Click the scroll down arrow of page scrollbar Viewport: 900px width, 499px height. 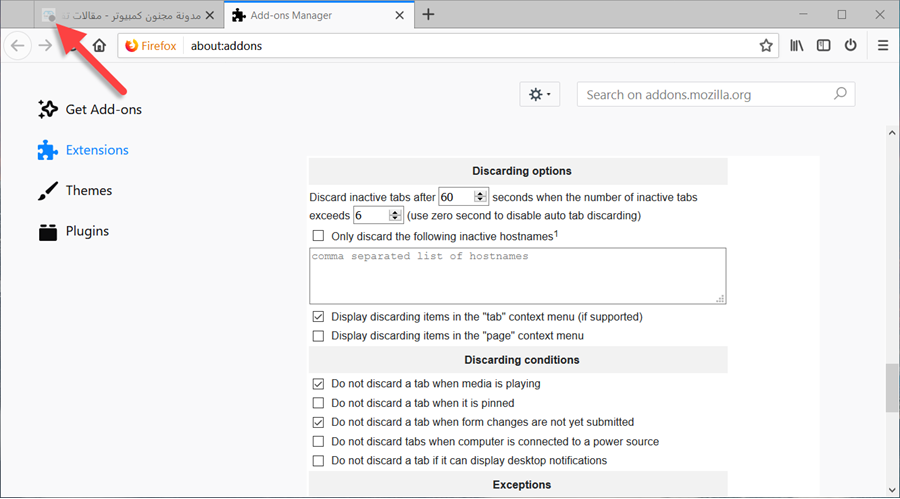(x=892, y=490)
